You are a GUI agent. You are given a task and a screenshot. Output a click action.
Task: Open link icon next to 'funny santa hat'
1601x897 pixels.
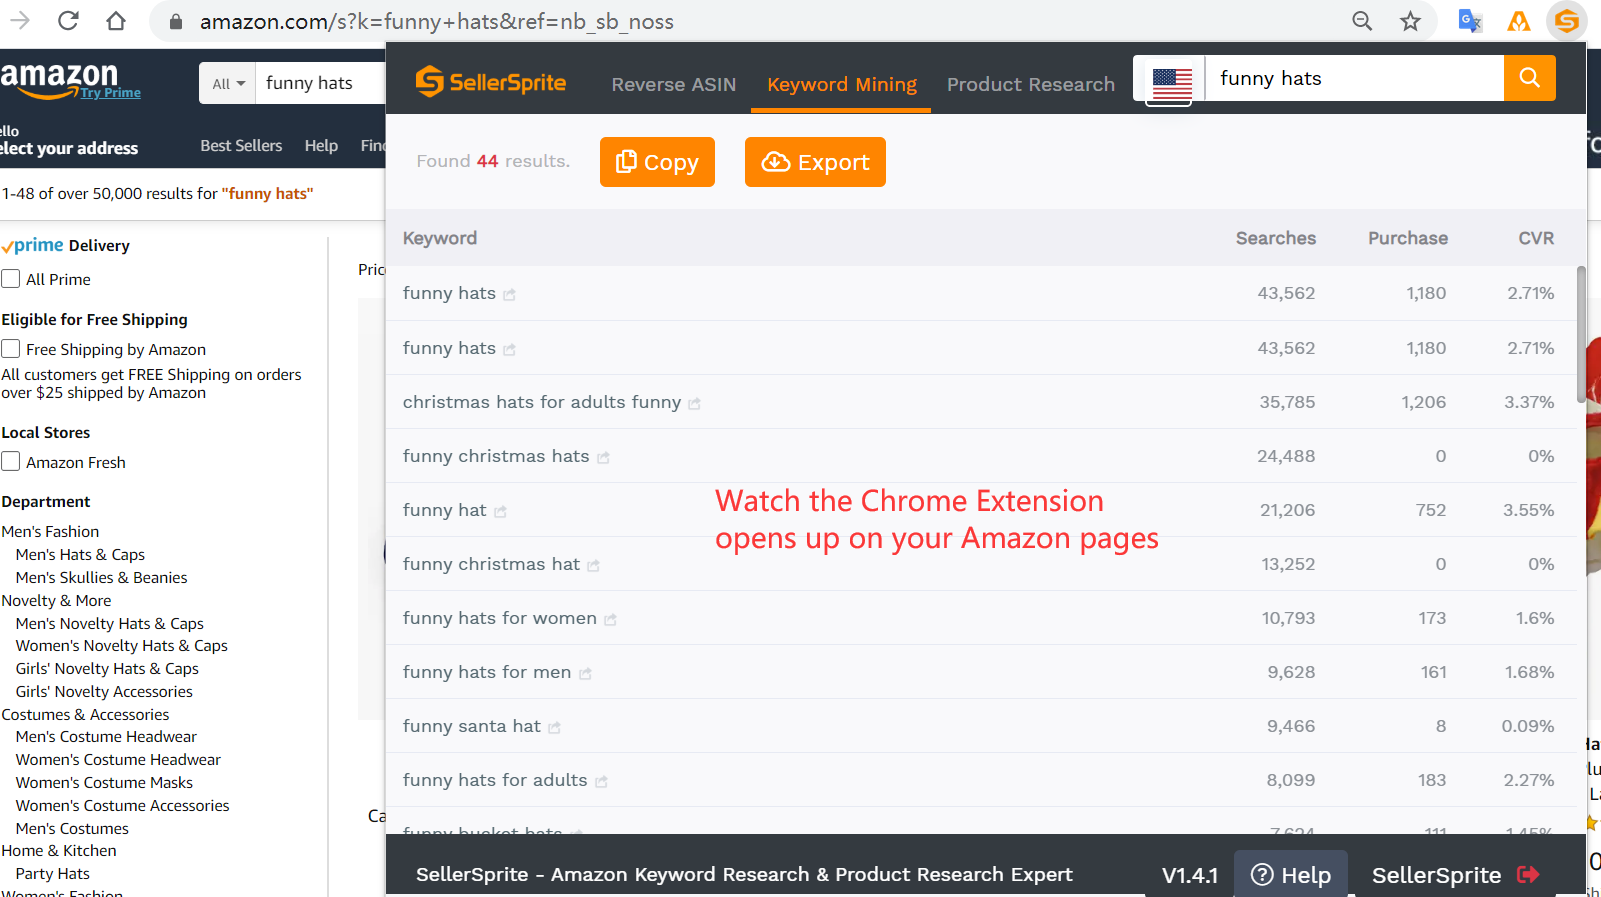click(554, 728)
